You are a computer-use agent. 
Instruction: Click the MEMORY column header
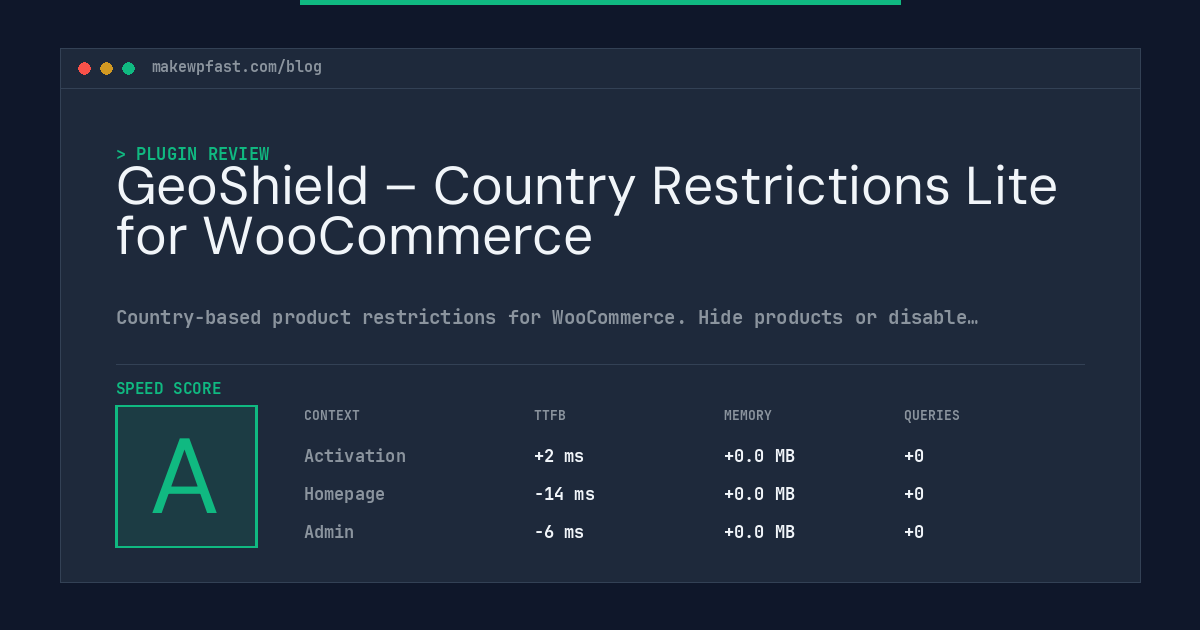pyautogui.click(x=748, y=416)
